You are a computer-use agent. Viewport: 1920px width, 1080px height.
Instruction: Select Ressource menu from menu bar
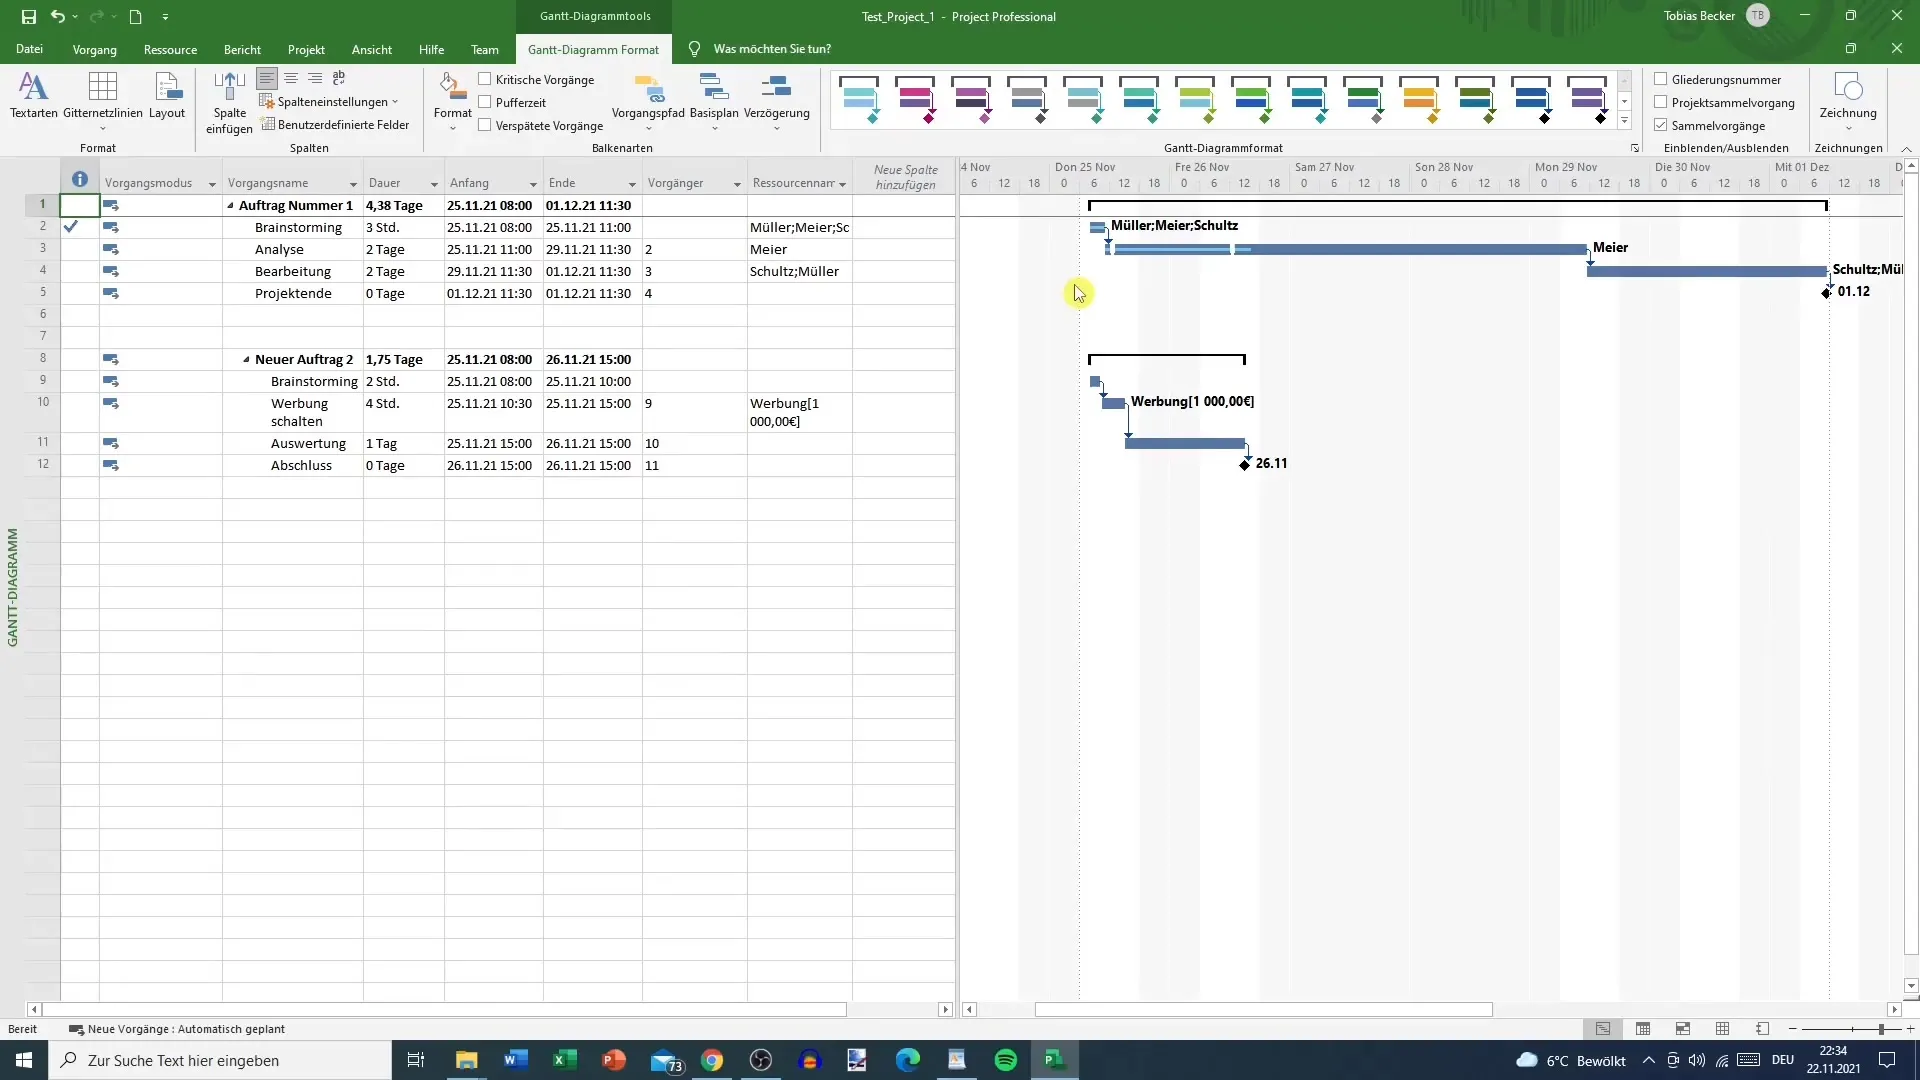(170, 49)
